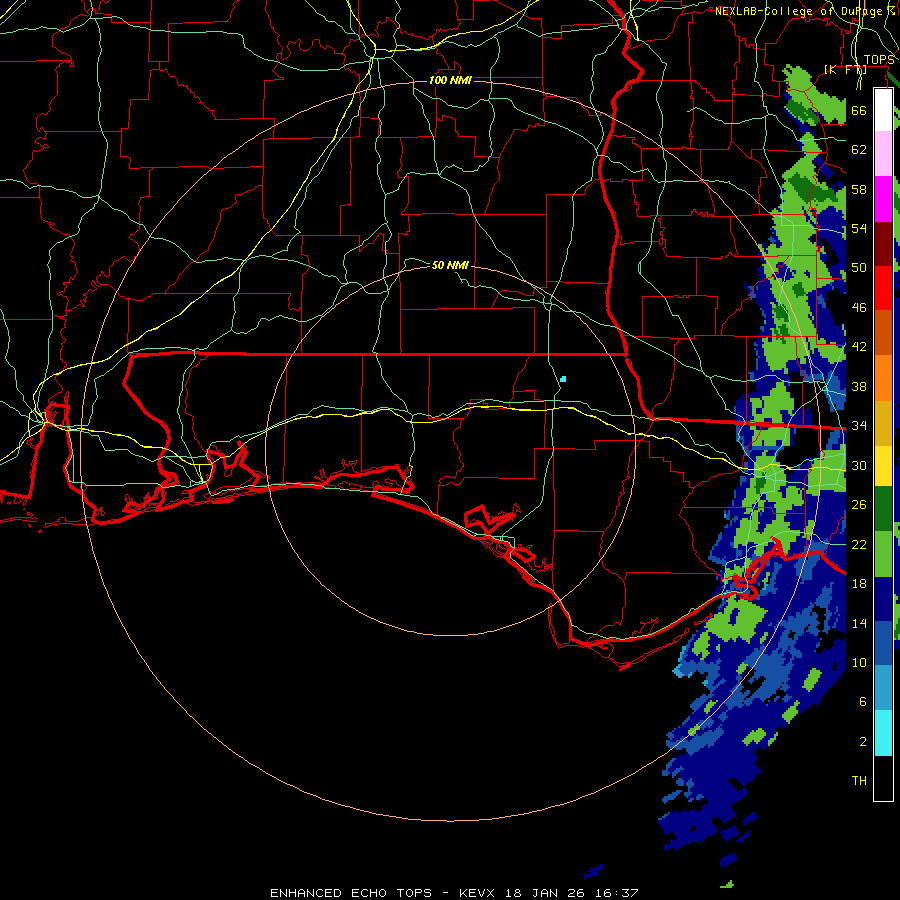Click the '18' legend value
Screen dimensions: 900x900
(x=859, y=584)
